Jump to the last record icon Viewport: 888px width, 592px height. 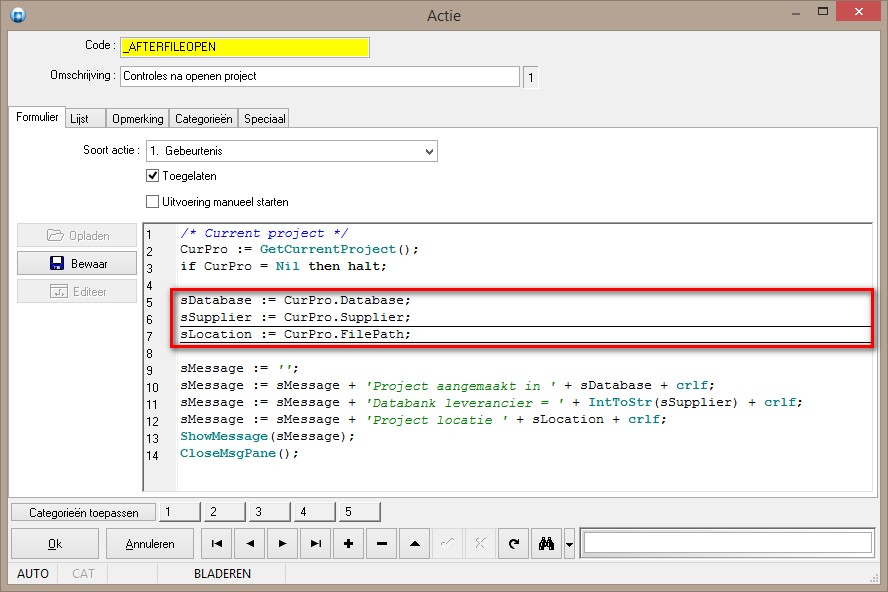tap(315, 544)
